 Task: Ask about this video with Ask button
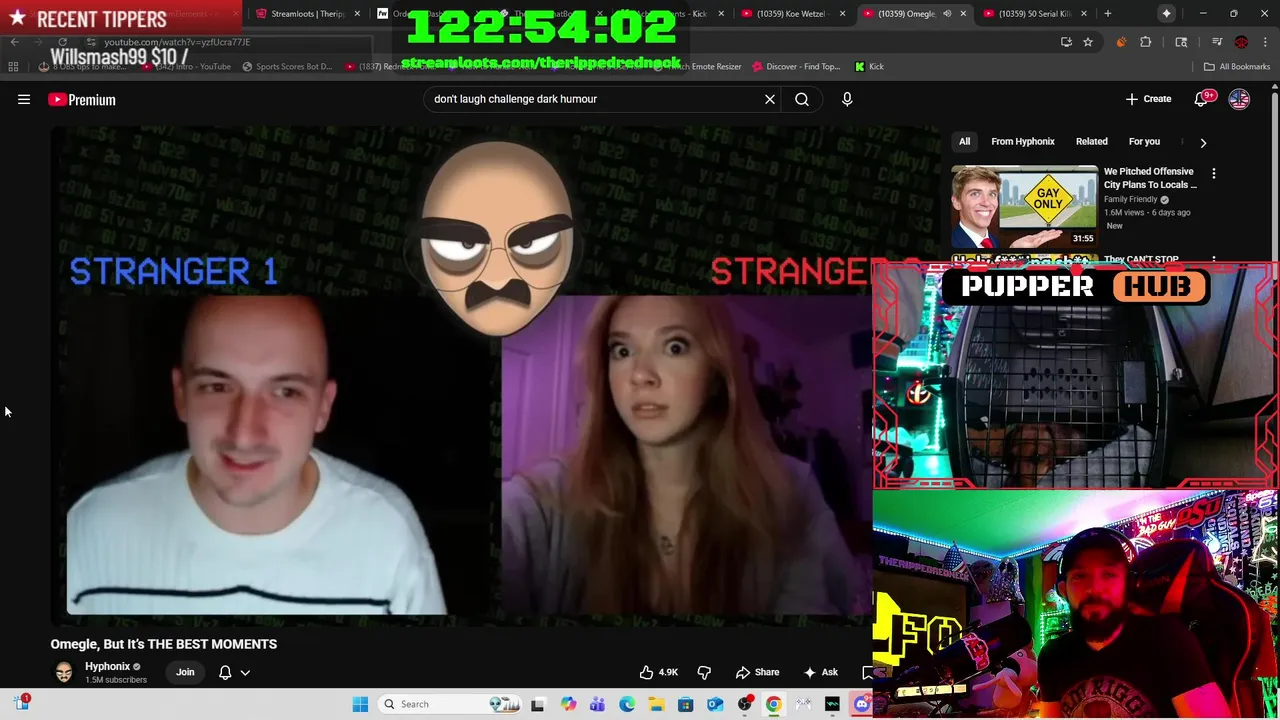click(821, 672)
